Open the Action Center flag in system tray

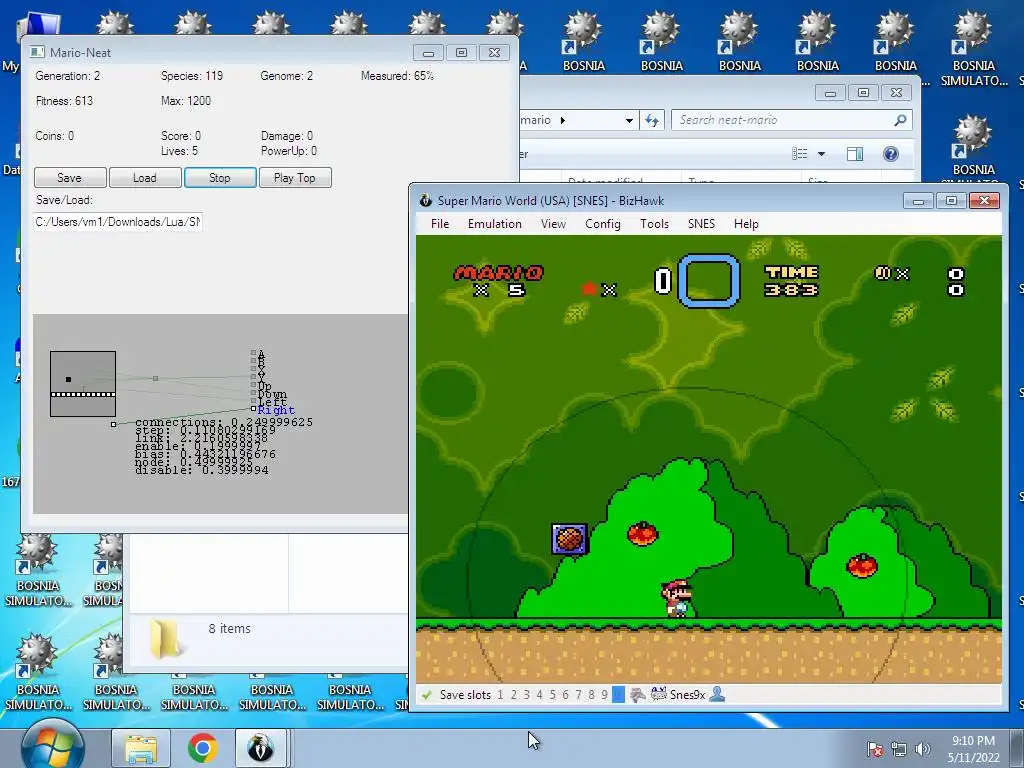click(875, 749)
